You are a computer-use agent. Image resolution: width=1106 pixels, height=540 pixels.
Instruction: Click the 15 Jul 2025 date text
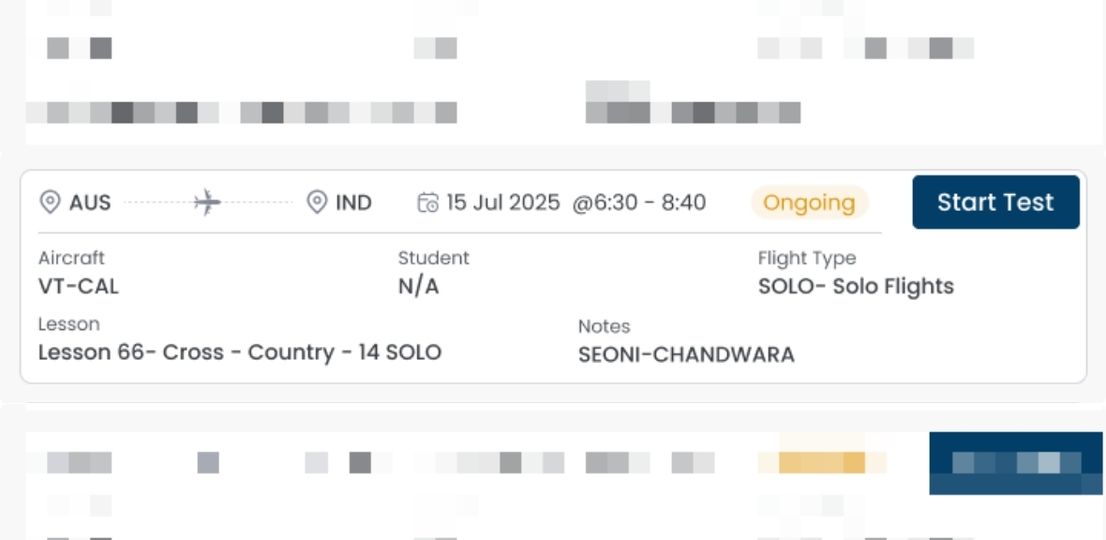(x=503, y=203)
